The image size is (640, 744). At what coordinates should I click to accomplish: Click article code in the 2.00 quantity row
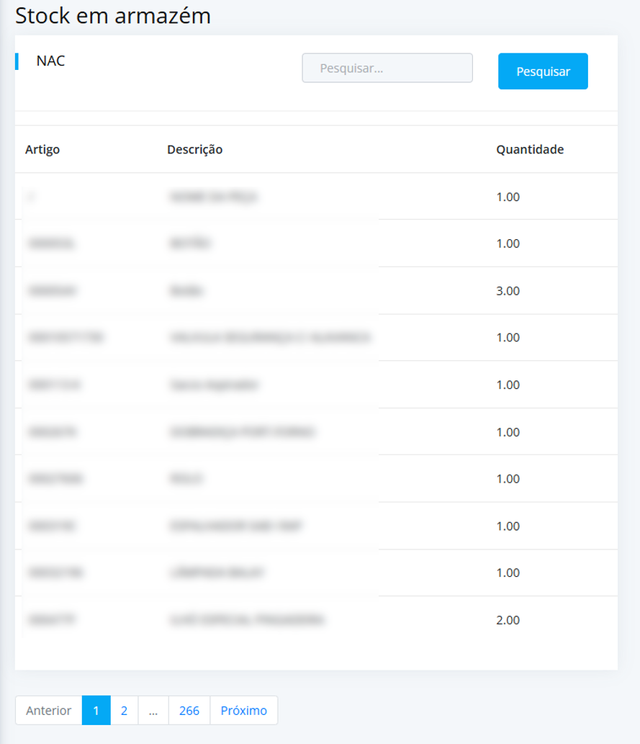click(x=52, y=620)
